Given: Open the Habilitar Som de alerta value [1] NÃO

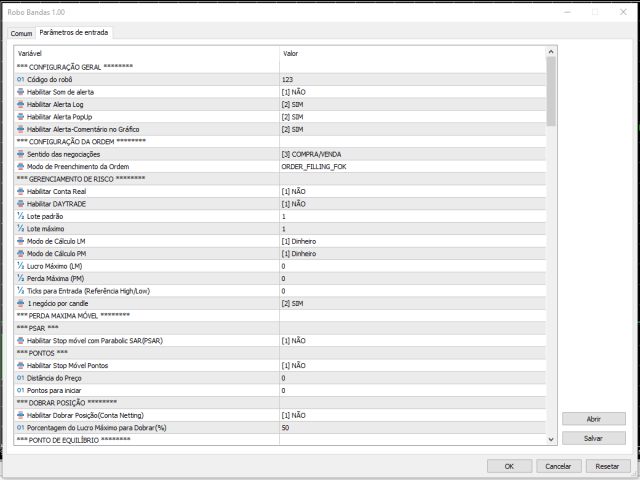Looking at the screenshot, I should pyautogui.click(x=413, y=92).
